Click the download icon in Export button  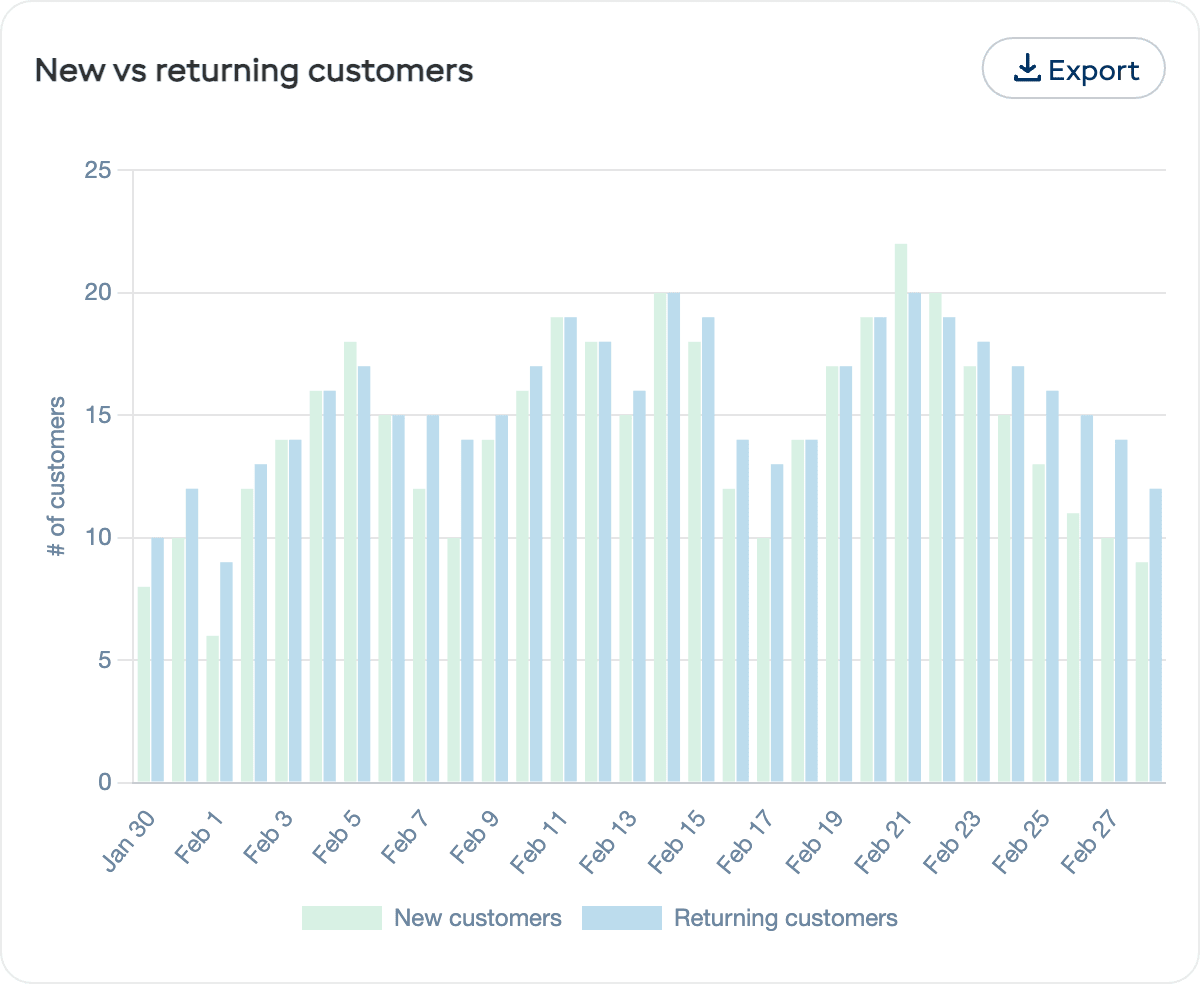(x=1027, y=68)
